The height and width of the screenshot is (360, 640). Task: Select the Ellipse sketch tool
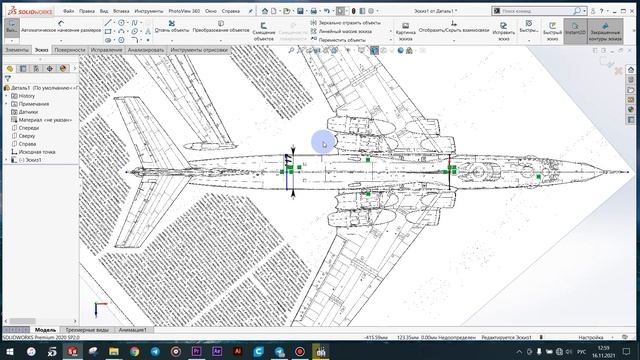pyautogui.click(x=135, y=31)
